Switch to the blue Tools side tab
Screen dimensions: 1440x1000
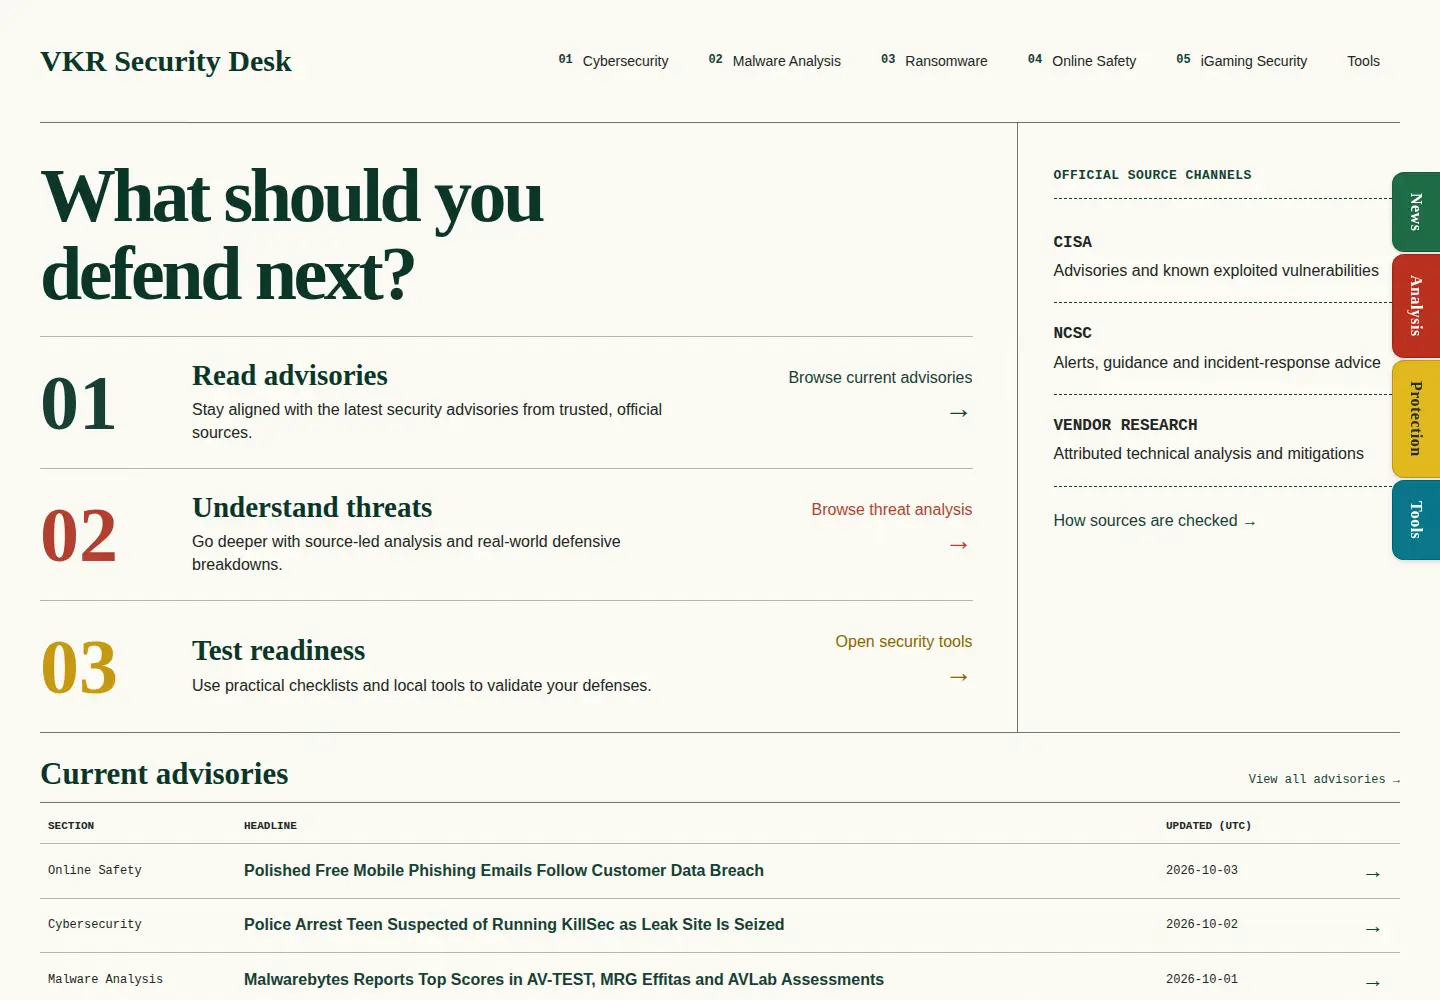[1416, 520]
